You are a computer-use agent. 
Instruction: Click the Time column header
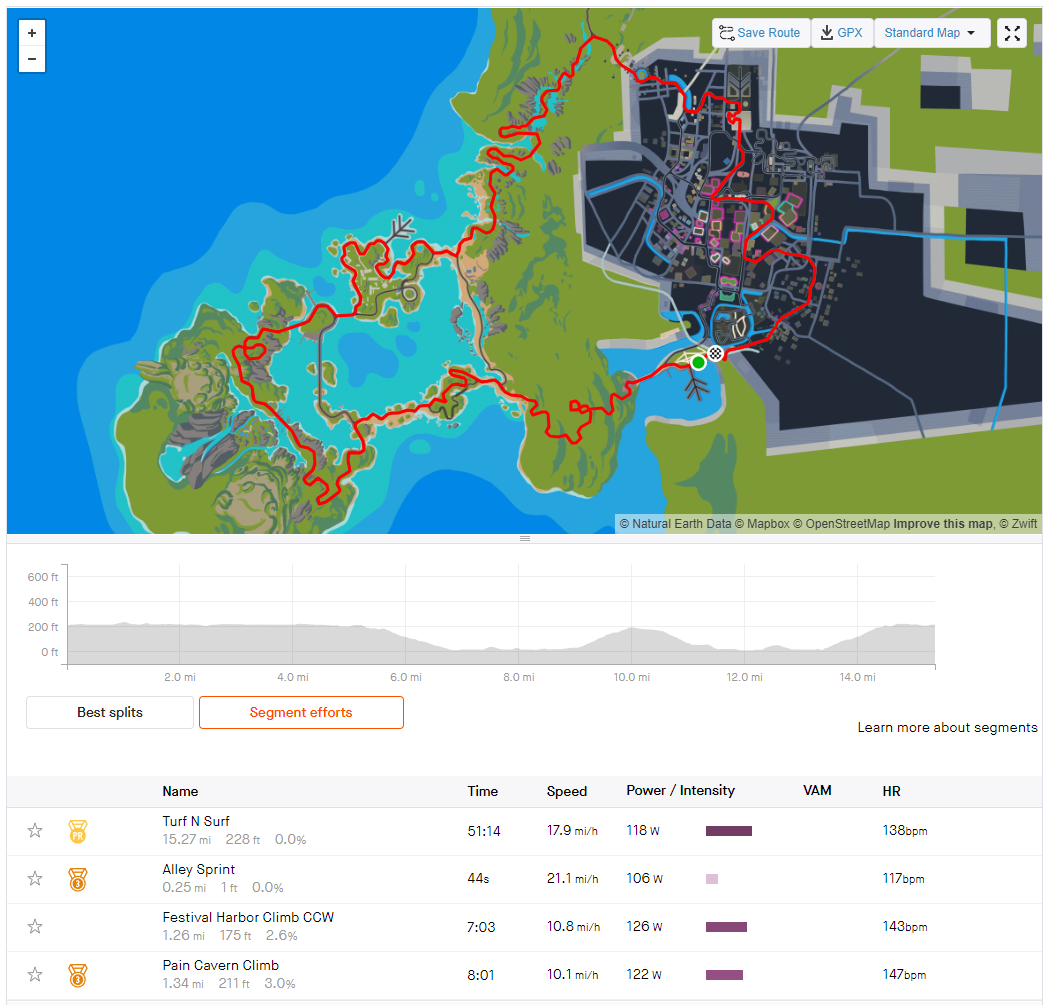[483, 791]
